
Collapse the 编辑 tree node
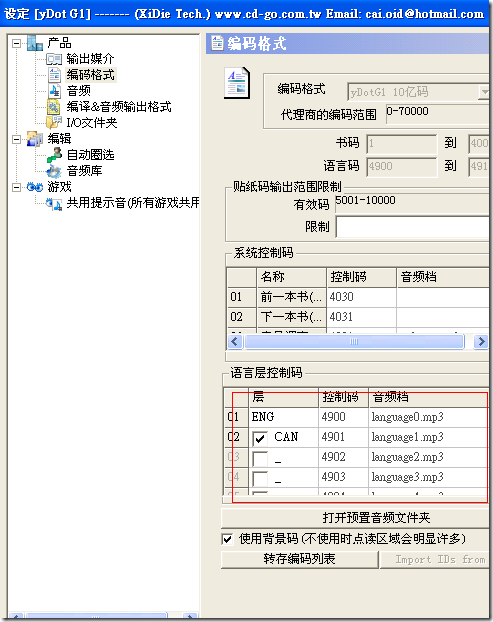[16, 139]
